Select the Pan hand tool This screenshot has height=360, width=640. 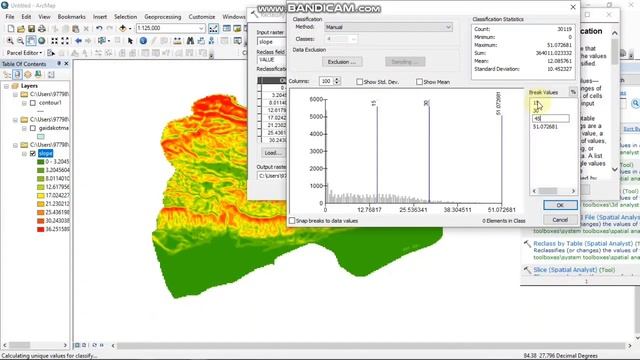(x=31, y=41)
